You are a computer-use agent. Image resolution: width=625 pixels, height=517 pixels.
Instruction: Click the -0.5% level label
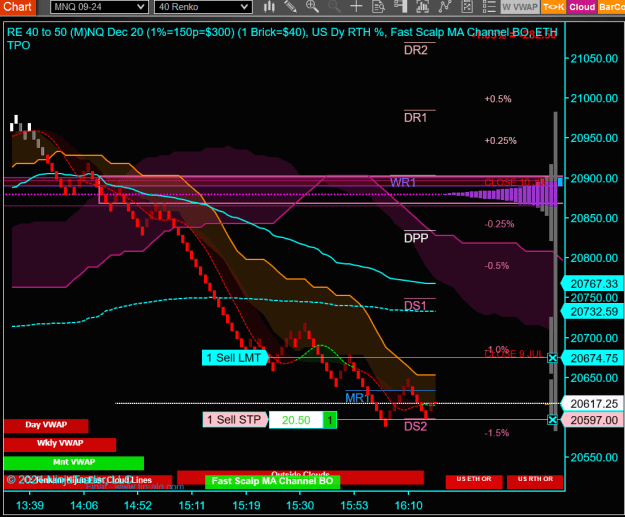(497, 266)
